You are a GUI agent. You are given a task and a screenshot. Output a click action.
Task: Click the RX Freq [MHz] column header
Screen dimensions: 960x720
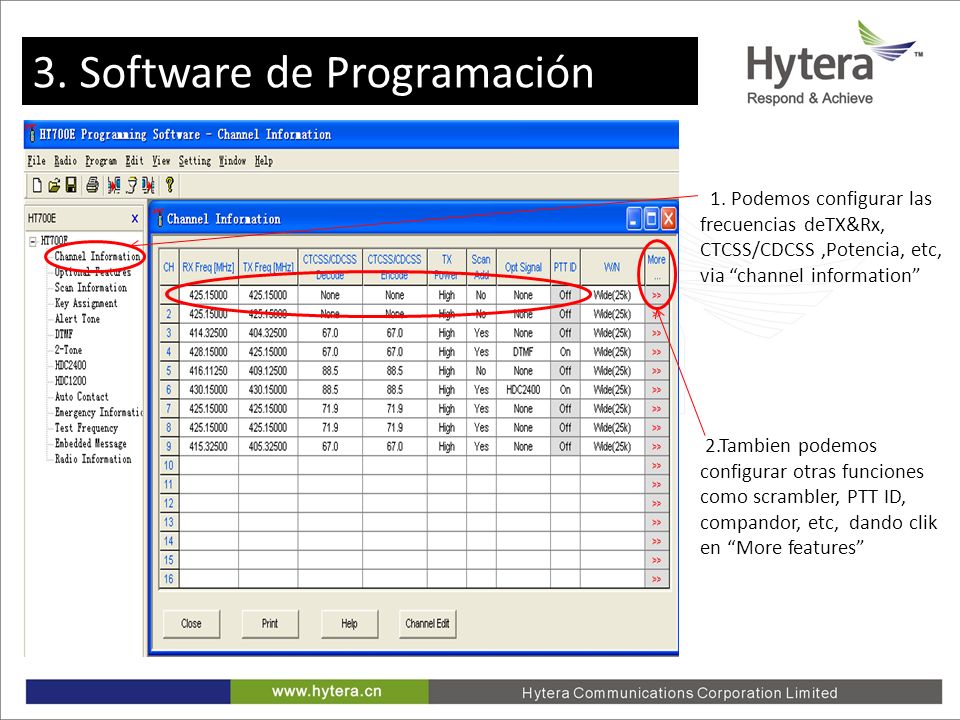pos(208,268)
